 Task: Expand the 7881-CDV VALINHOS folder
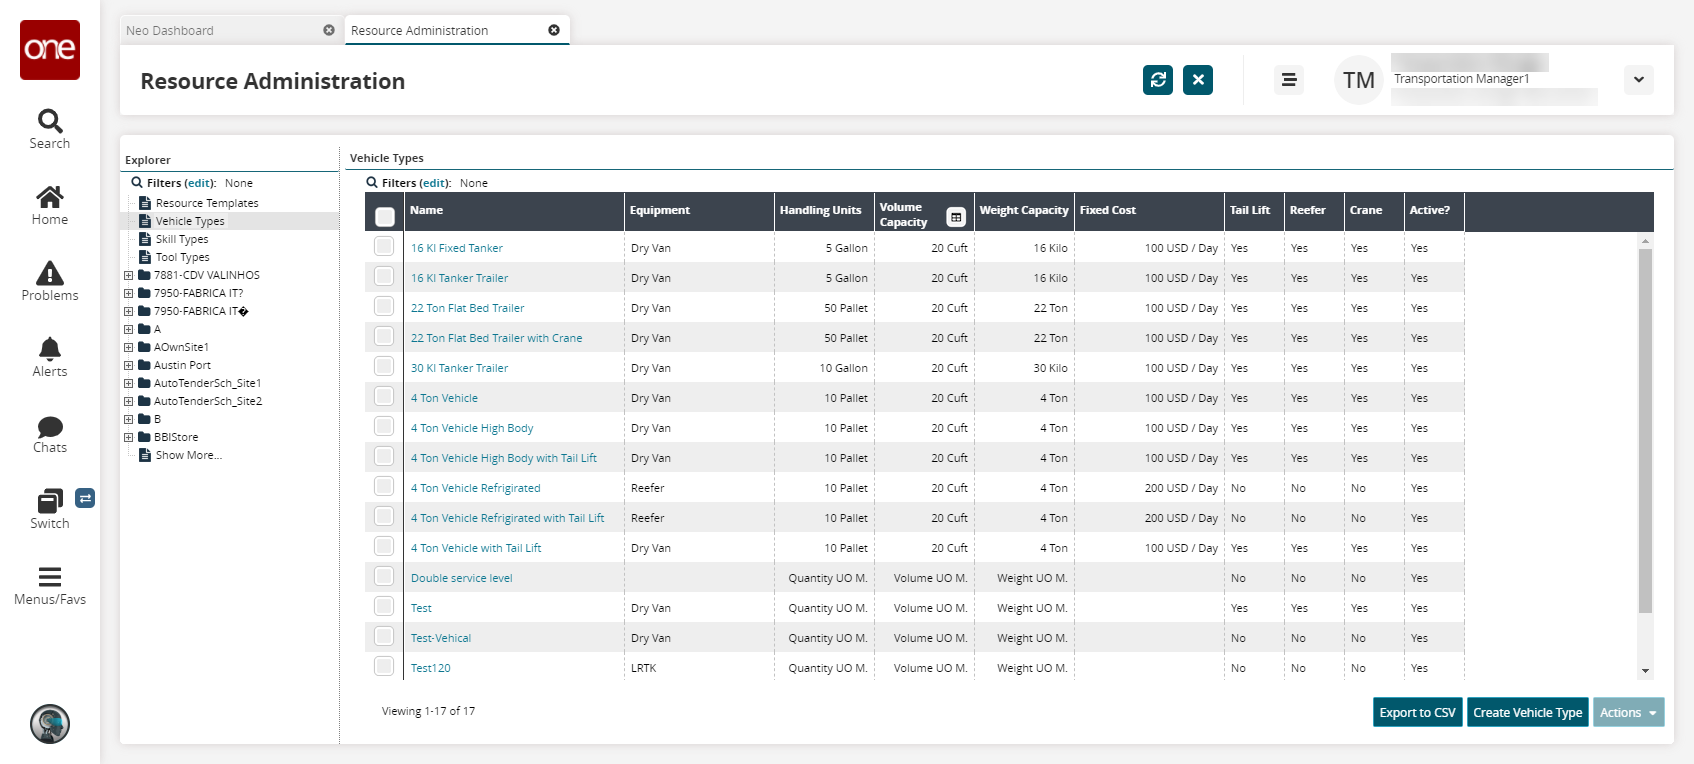(128, 275)
